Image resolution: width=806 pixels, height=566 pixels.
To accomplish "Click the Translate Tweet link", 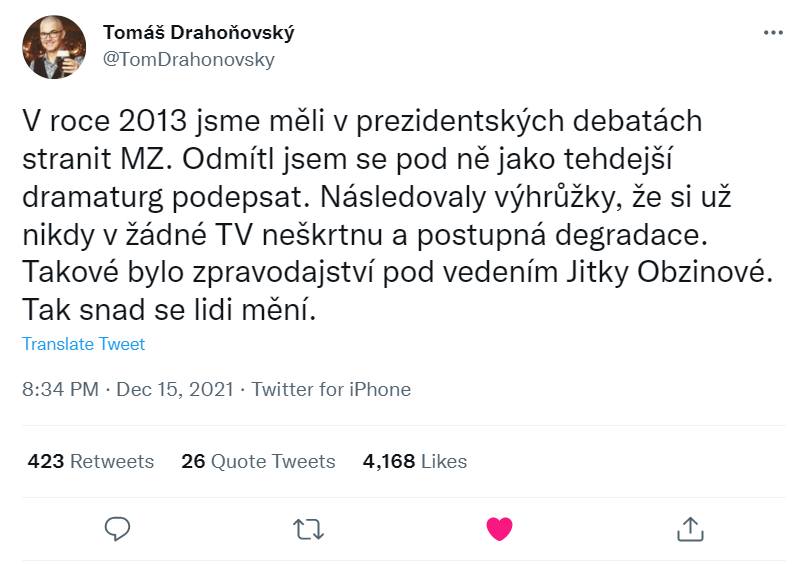I will pos(83,344).
